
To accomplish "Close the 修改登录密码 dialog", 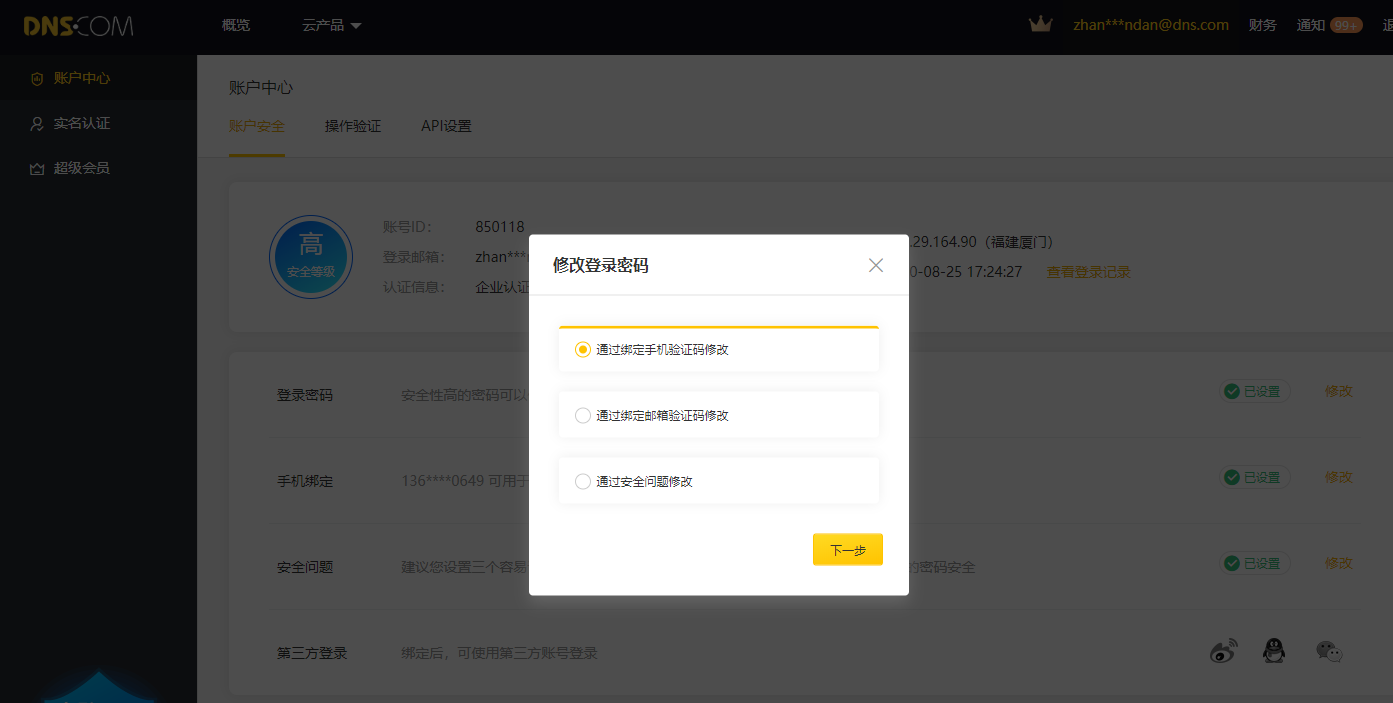I will point(876,265).
